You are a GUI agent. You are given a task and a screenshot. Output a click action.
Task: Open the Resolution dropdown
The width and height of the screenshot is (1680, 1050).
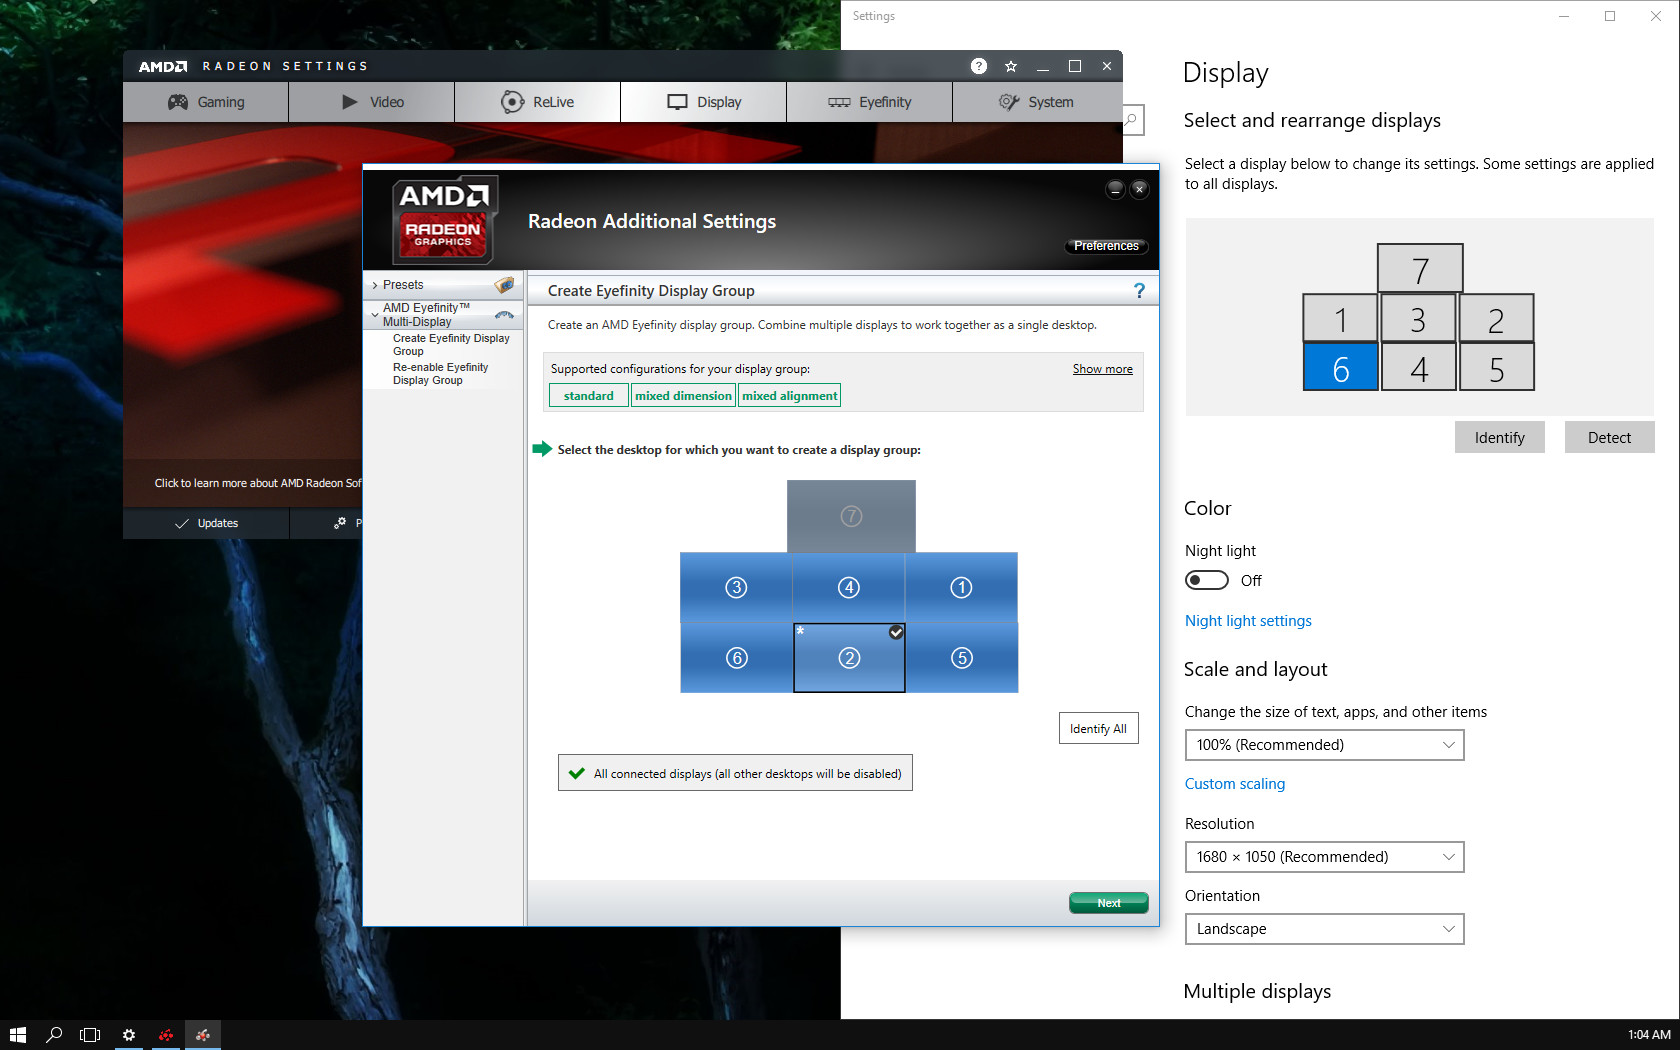pyautogui.click(x=1324, y=857)
